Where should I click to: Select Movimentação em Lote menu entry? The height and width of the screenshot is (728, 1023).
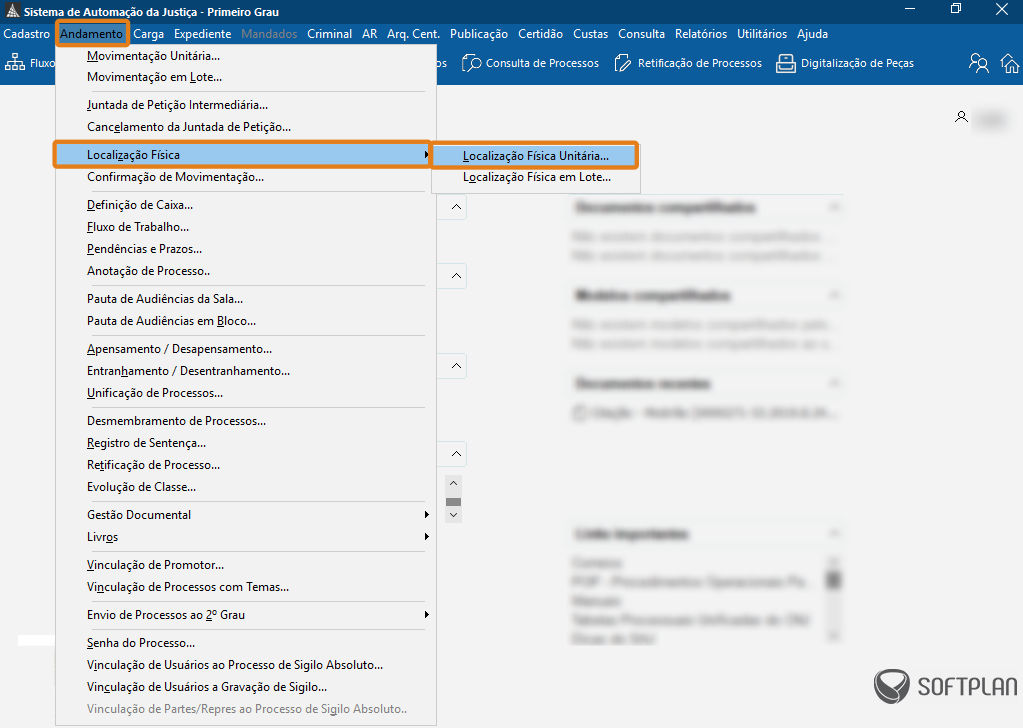(246, 77)
